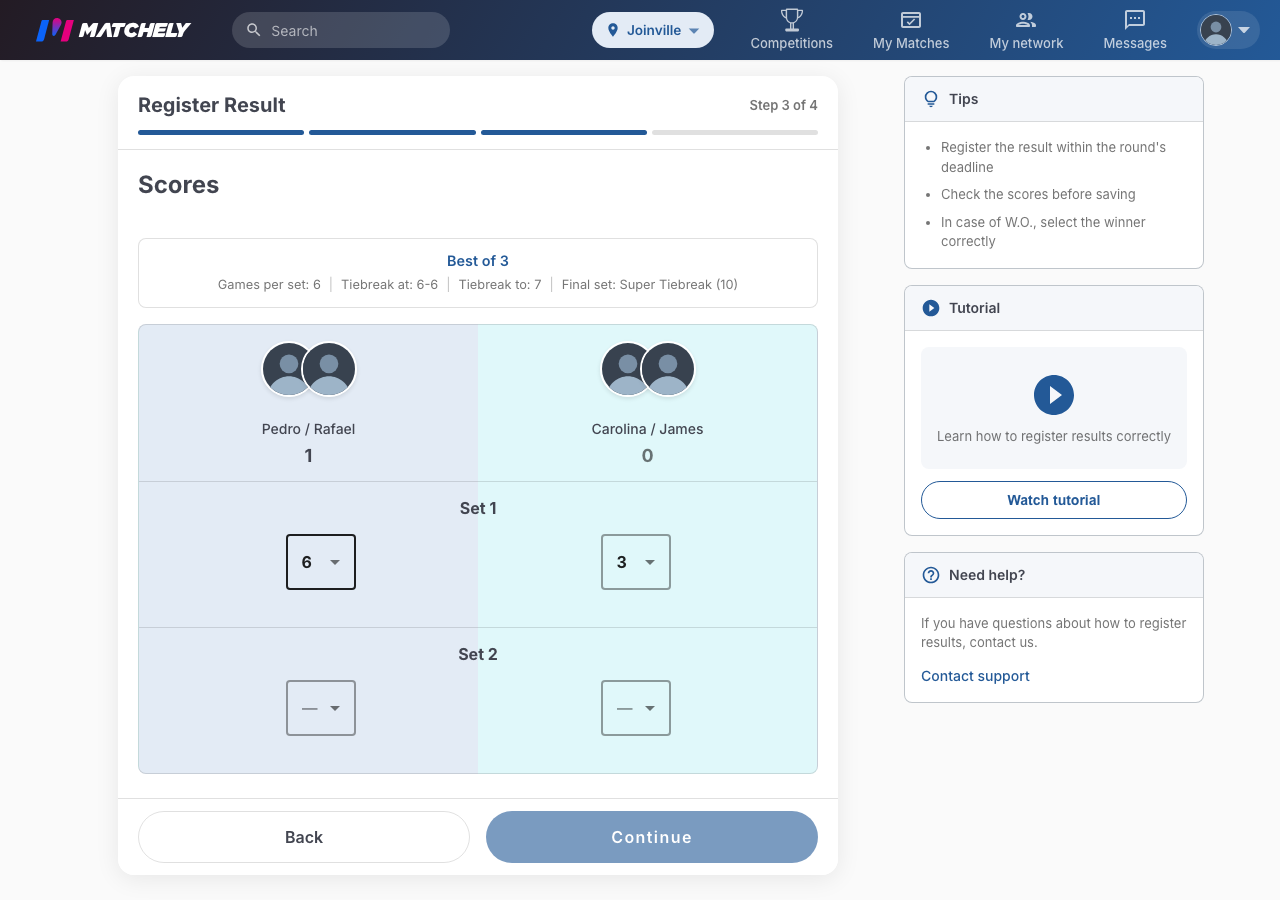Click Learn how to register results text
The width and height of the screenshot is (1280, 900).
pyautogui.click(x=1054, y=436)
